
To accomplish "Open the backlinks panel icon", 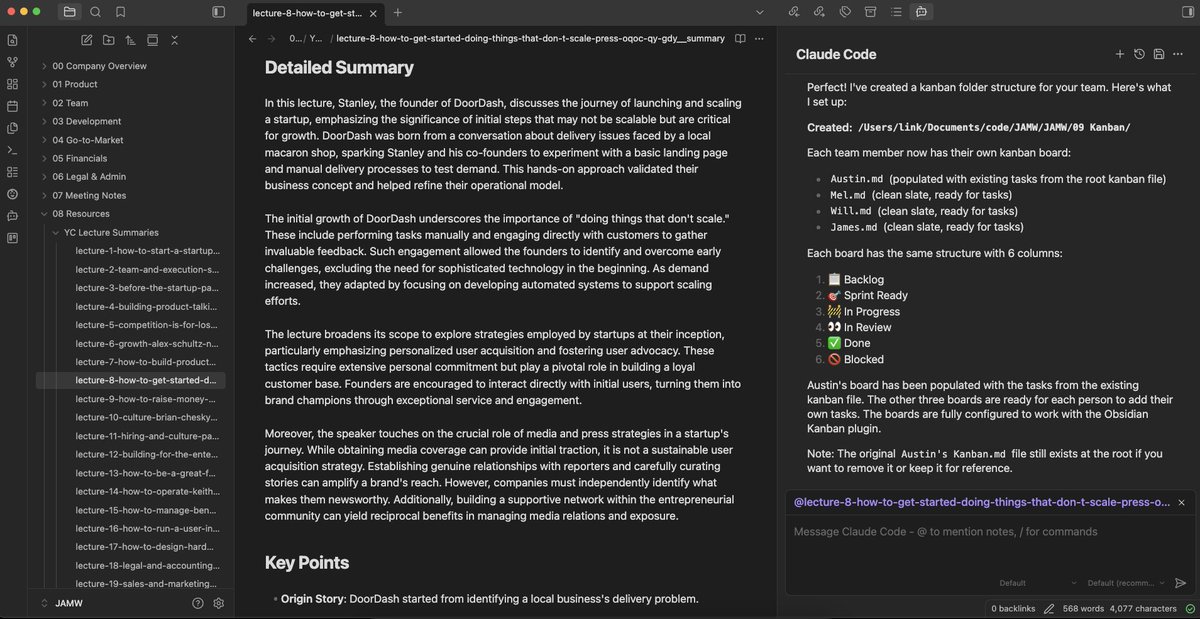I will pos(794,12).
